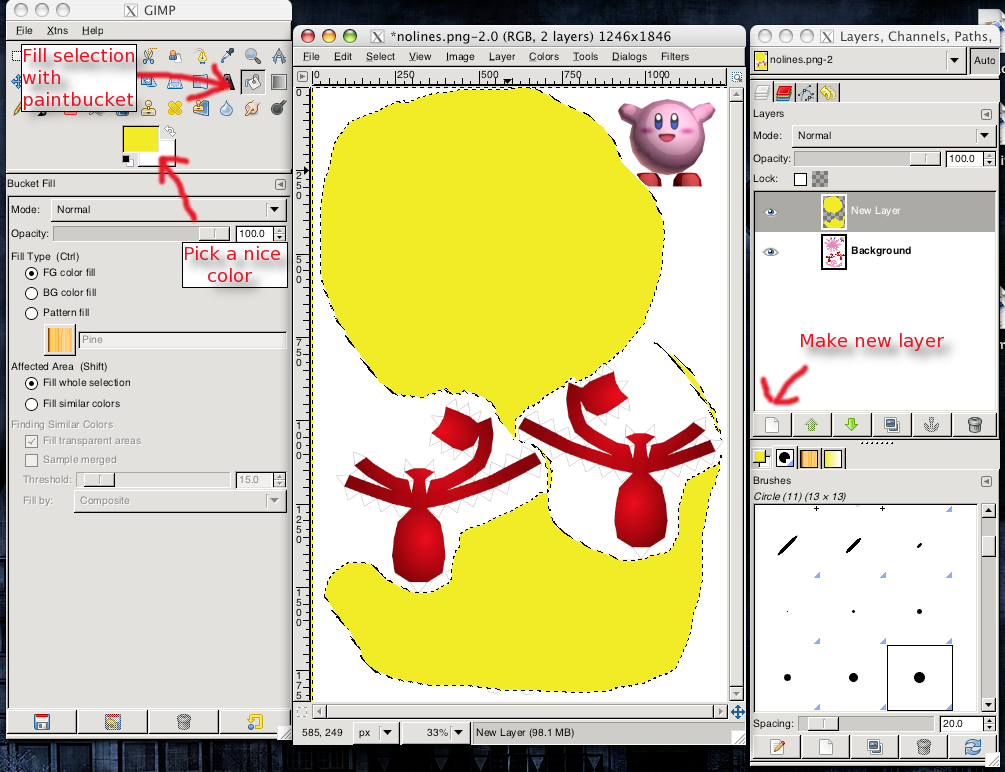Anchor the floating layer
The height and width of the screenshot is (772, 1005).
point(931,424)
